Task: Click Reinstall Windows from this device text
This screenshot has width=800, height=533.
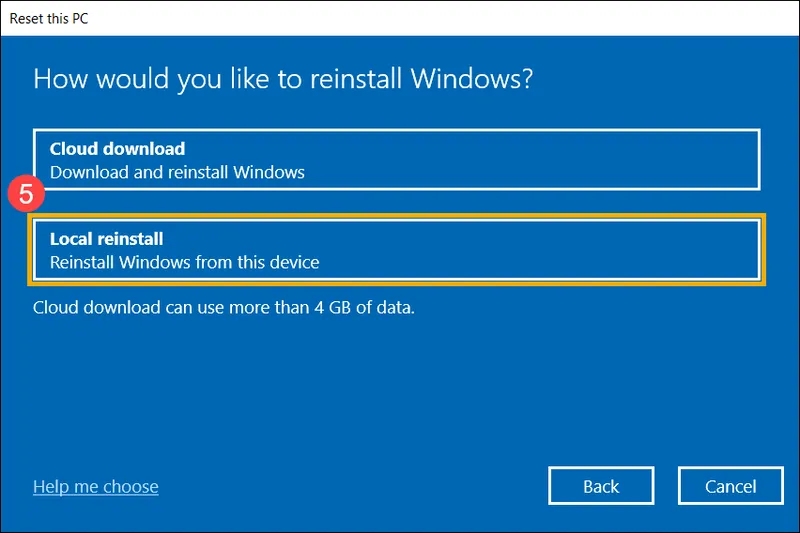Action: [185, 262]
